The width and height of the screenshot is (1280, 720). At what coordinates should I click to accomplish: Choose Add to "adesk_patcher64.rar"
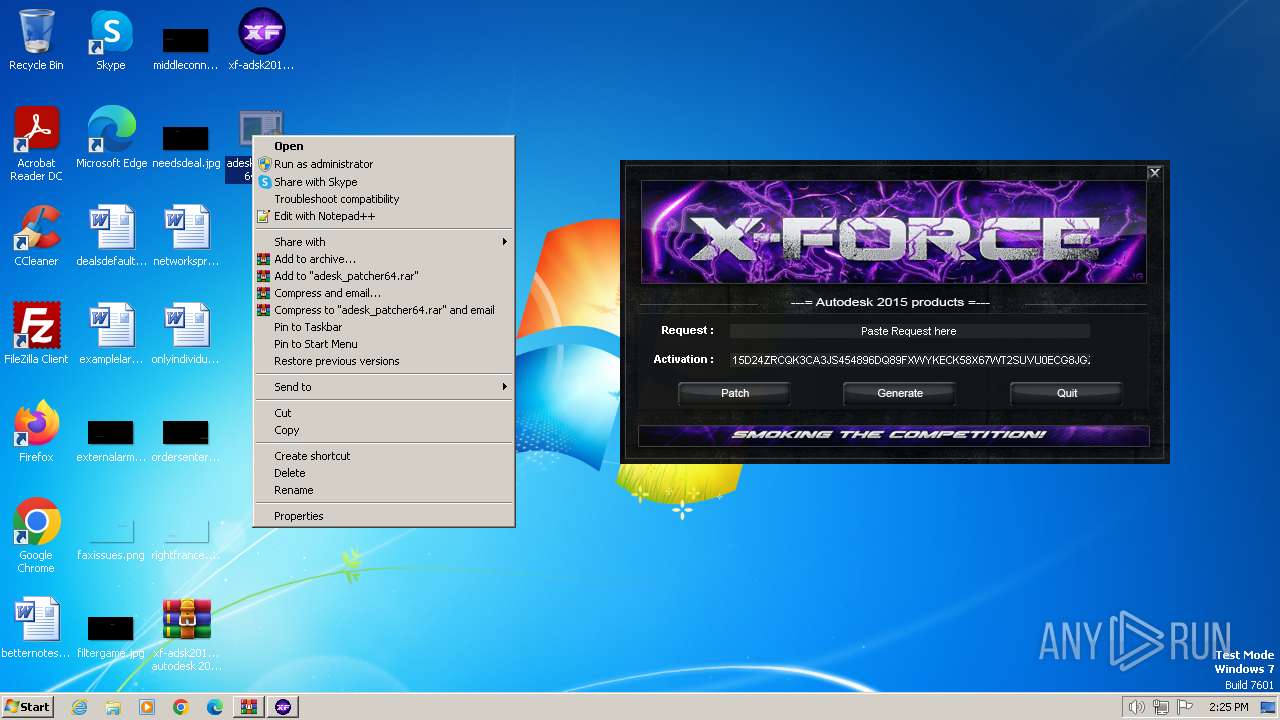pyautogui.click(x=384, y=276)
